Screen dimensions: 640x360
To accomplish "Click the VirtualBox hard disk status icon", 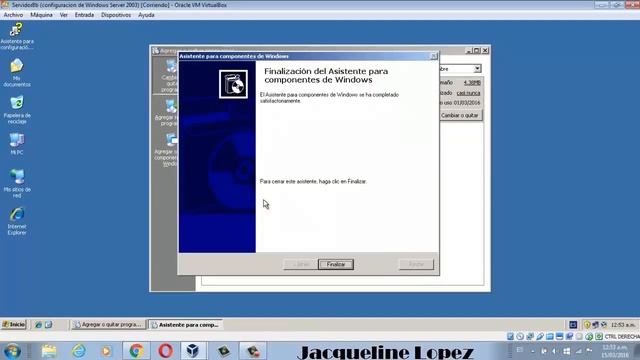I will [510, 336].
